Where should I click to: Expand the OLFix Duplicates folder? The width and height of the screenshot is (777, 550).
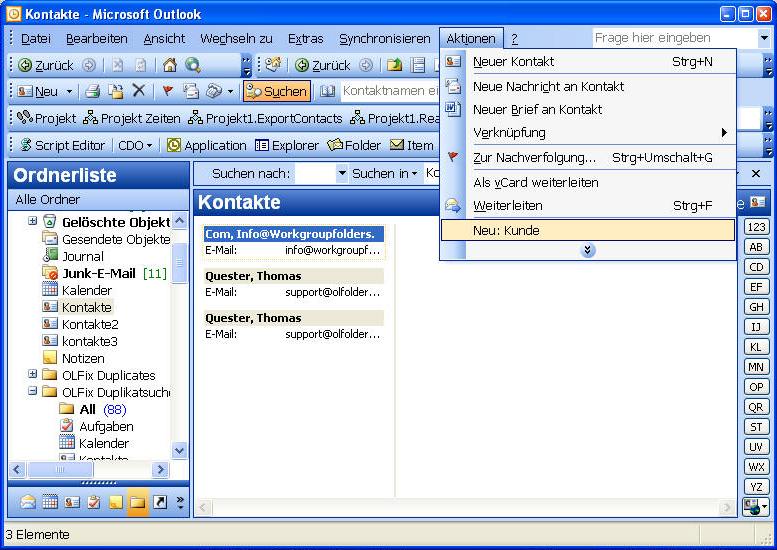tap(33, 374)
